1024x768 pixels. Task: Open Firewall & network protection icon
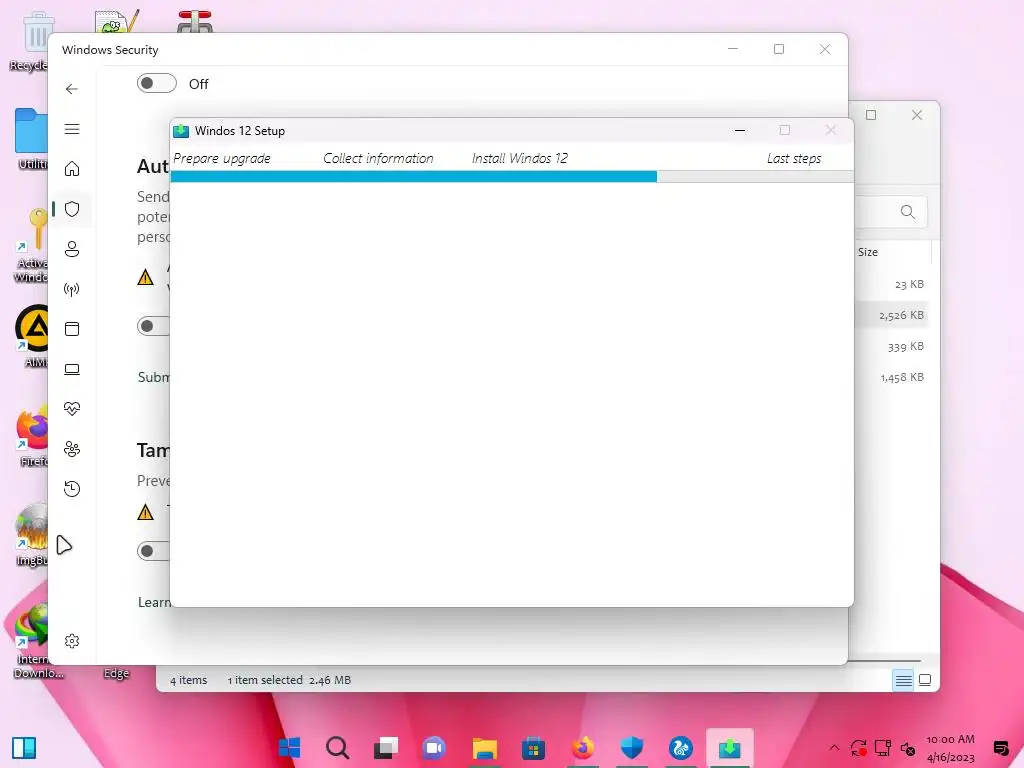(x=72, y=289)
